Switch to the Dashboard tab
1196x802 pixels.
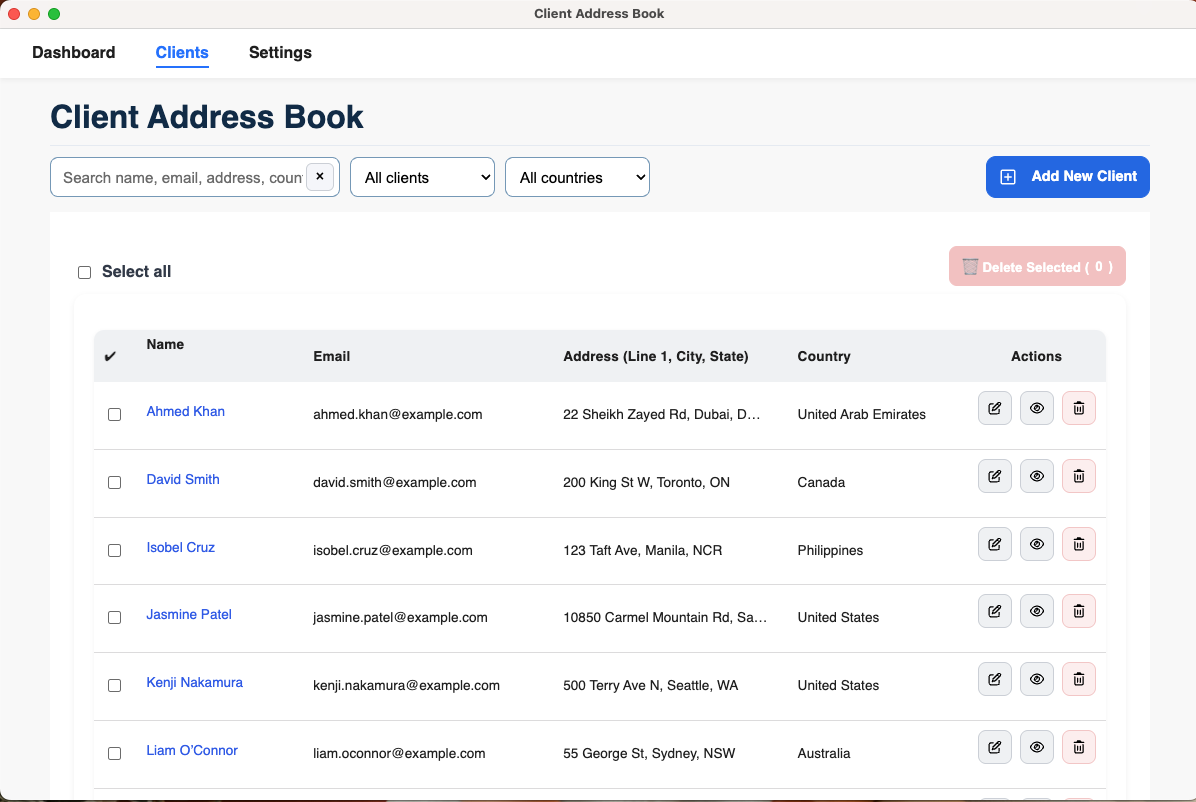point(74,53)
